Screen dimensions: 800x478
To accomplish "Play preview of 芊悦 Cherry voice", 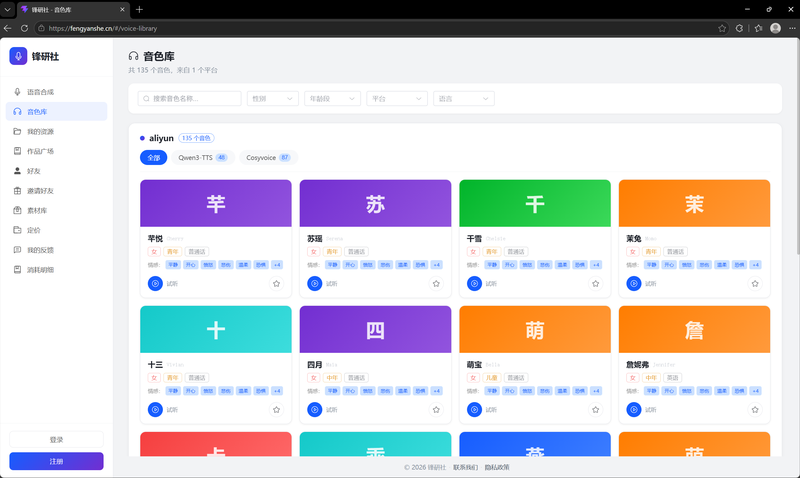I will [x=155, y=283].
